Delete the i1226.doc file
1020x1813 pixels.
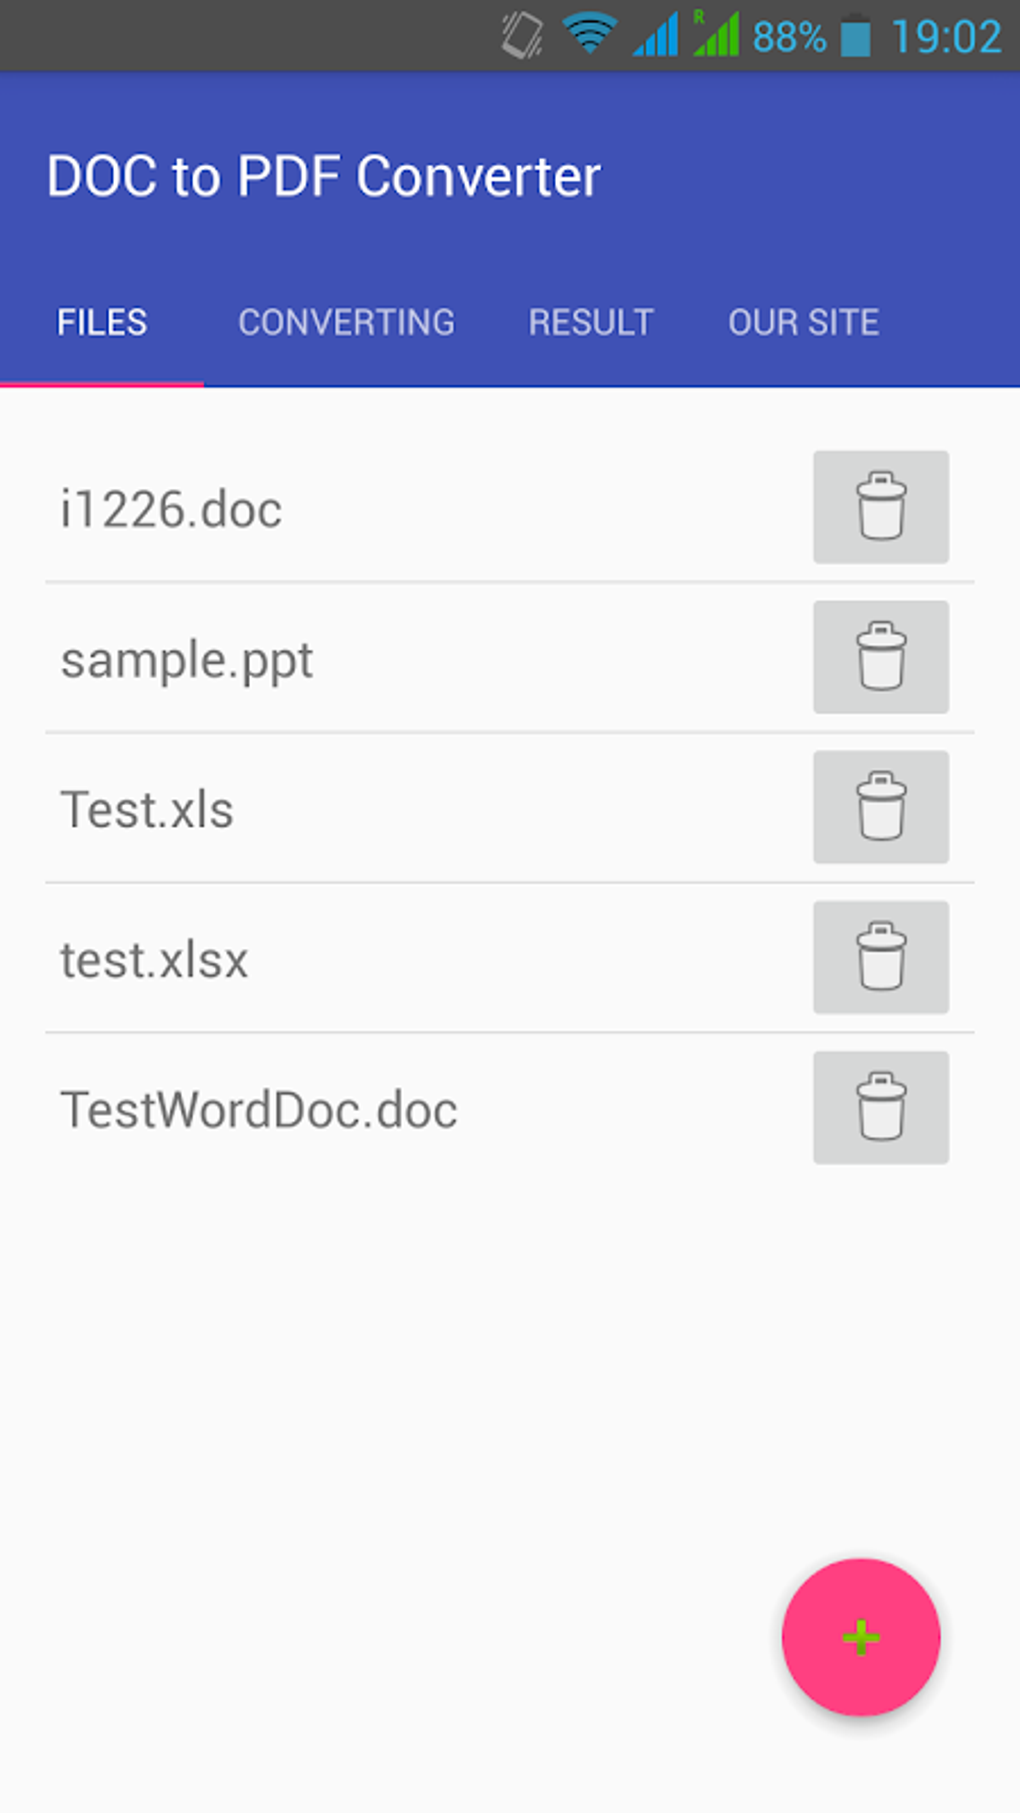coord(880,507)
